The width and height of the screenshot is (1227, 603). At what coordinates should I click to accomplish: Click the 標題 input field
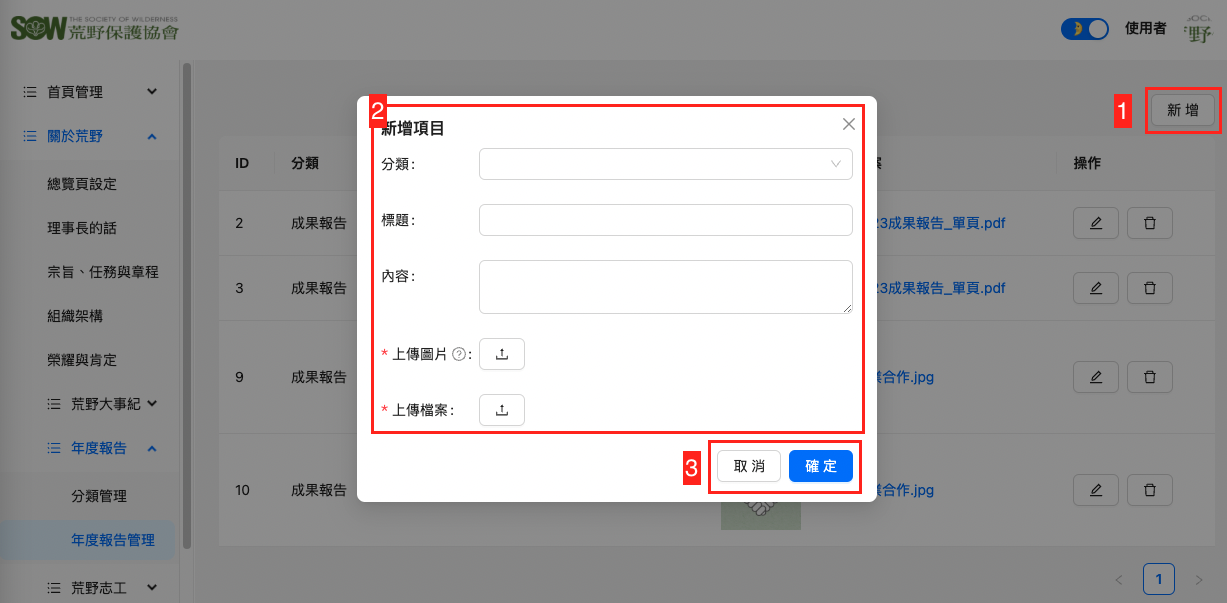pyautogui.click(x=665, y=220)
